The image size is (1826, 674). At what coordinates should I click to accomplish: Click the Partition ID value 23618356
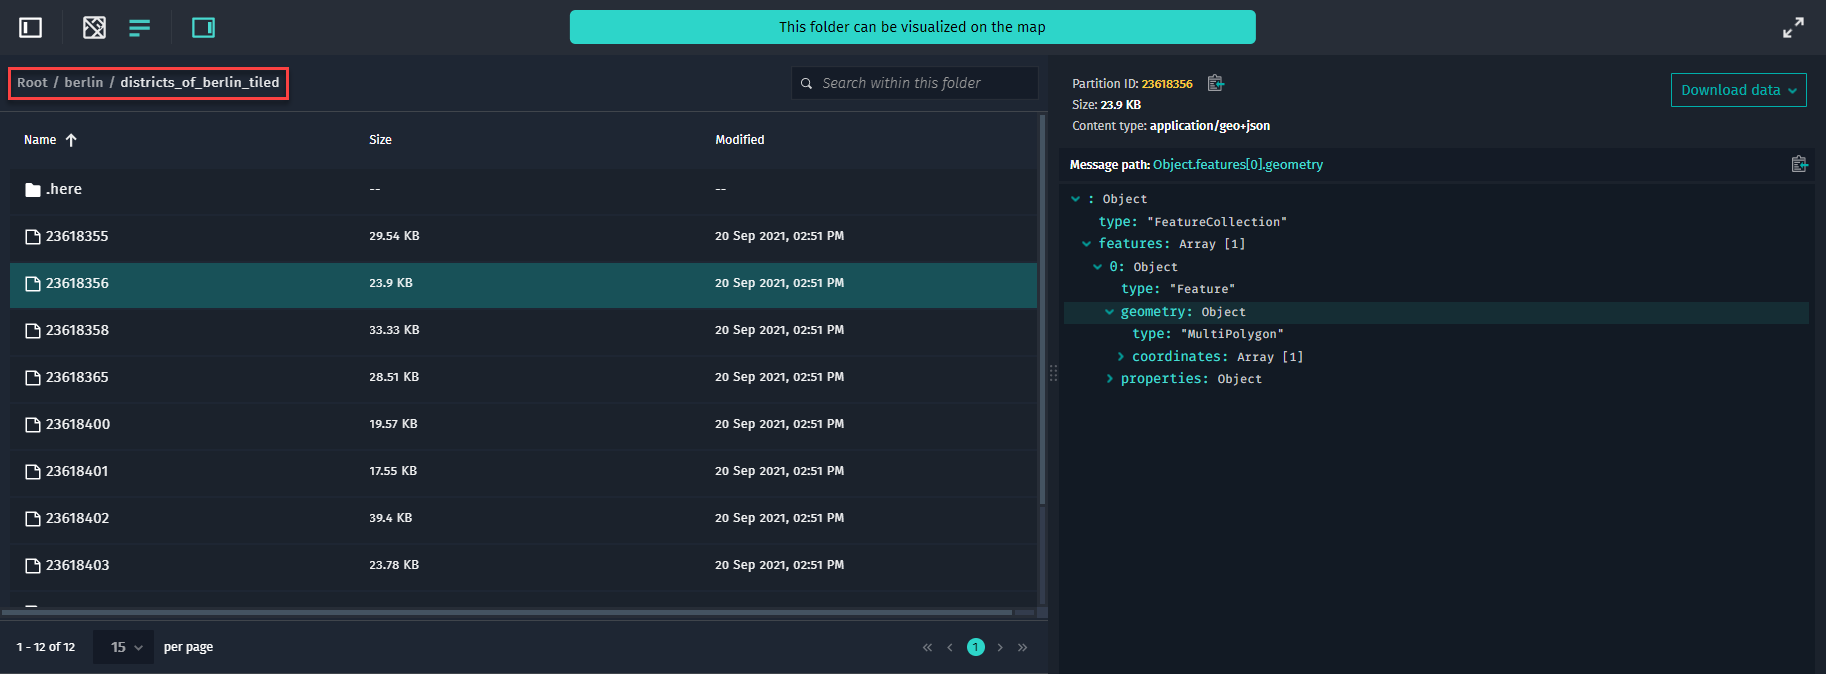1167,84
